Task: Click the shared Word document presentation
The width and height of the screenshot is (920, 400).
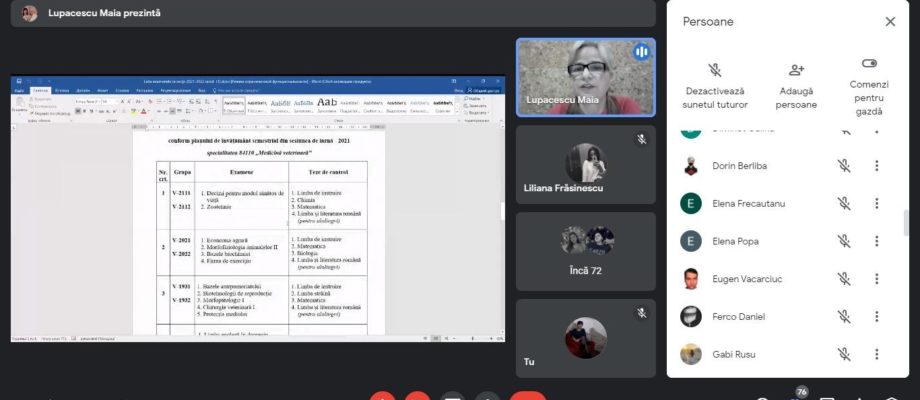Action: pos(258,209)
